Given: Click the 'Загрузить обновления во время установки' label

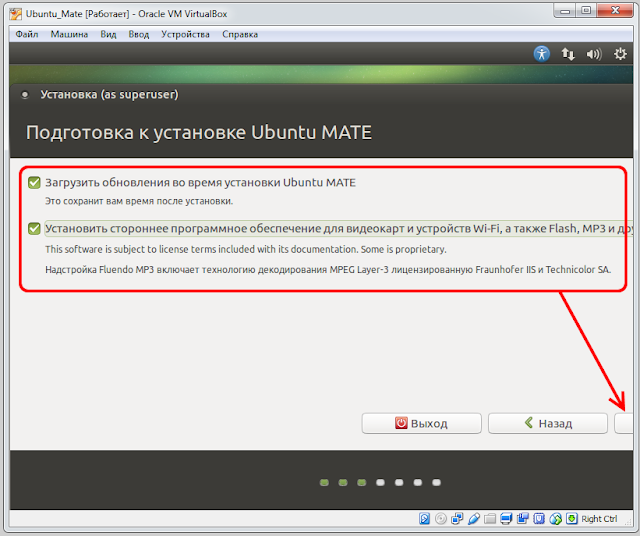Looking at the screenshot, I should pyautogui.click(x=200, y=182).
